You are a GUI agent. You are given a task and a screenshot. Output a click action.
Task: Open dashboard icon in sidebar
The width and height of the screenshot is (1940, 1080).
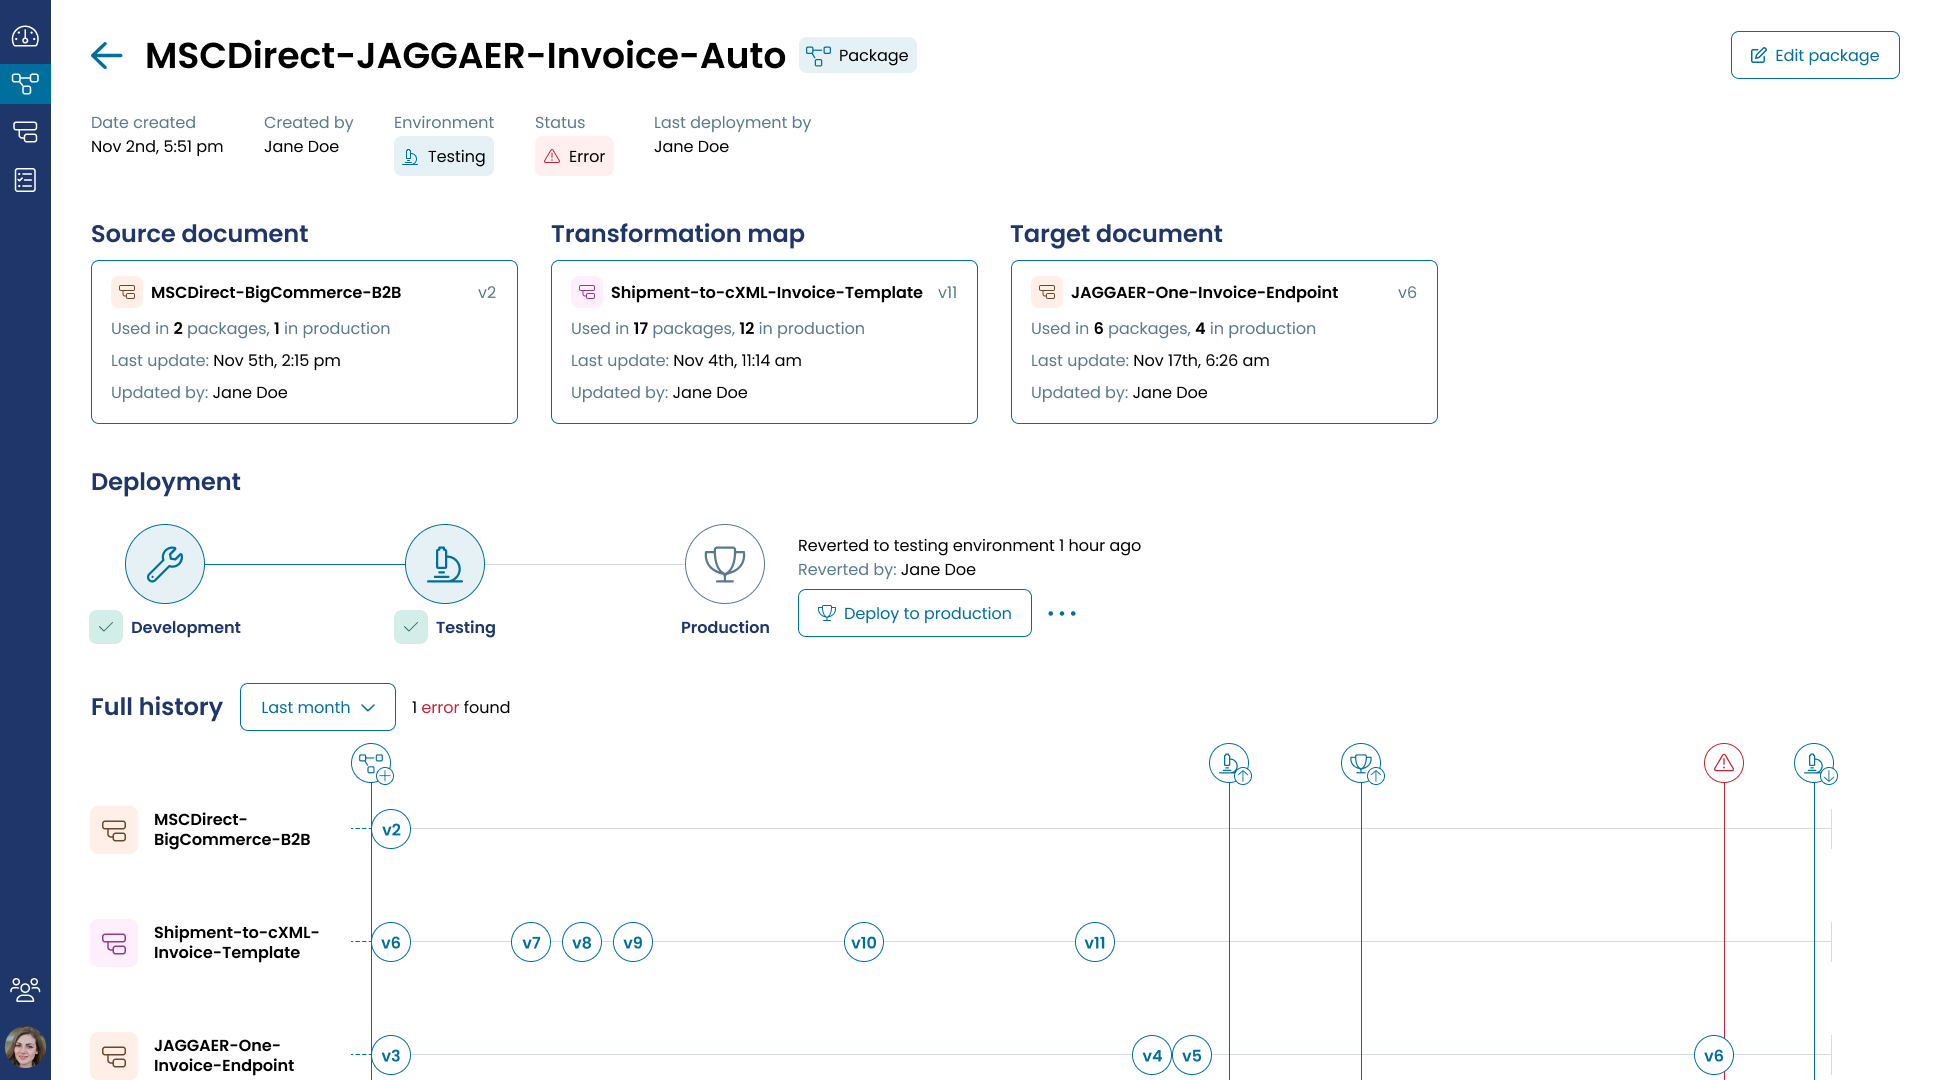tap(25, 37)
